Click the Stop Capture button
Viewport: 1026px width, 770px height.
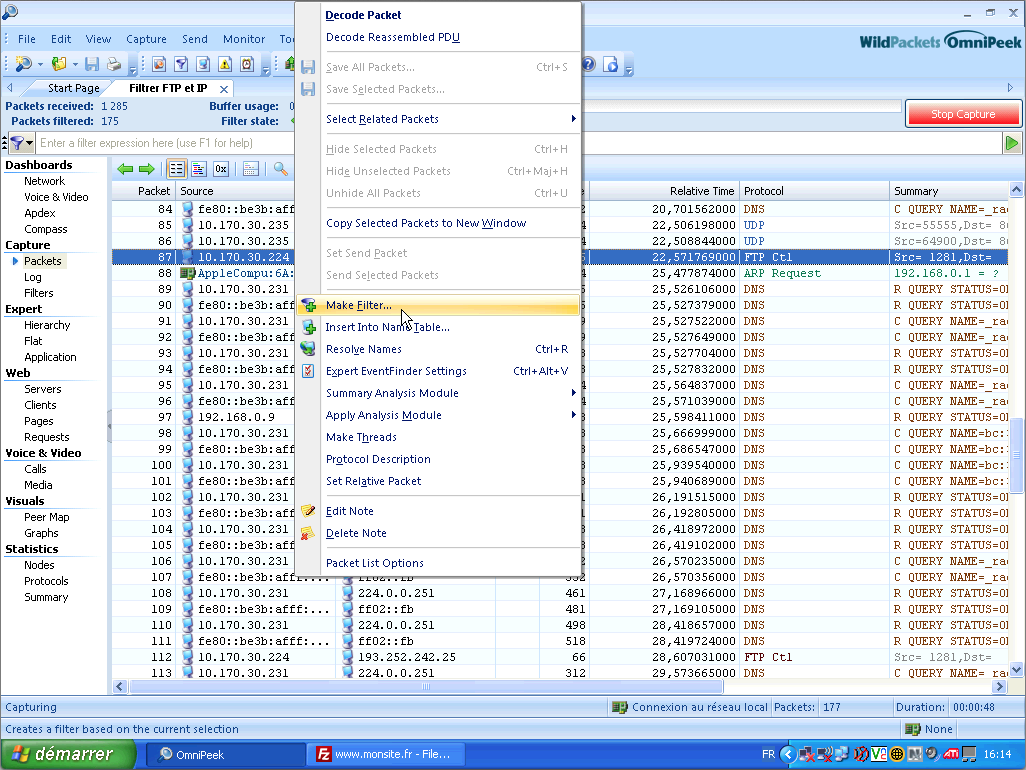pos(963,114)
